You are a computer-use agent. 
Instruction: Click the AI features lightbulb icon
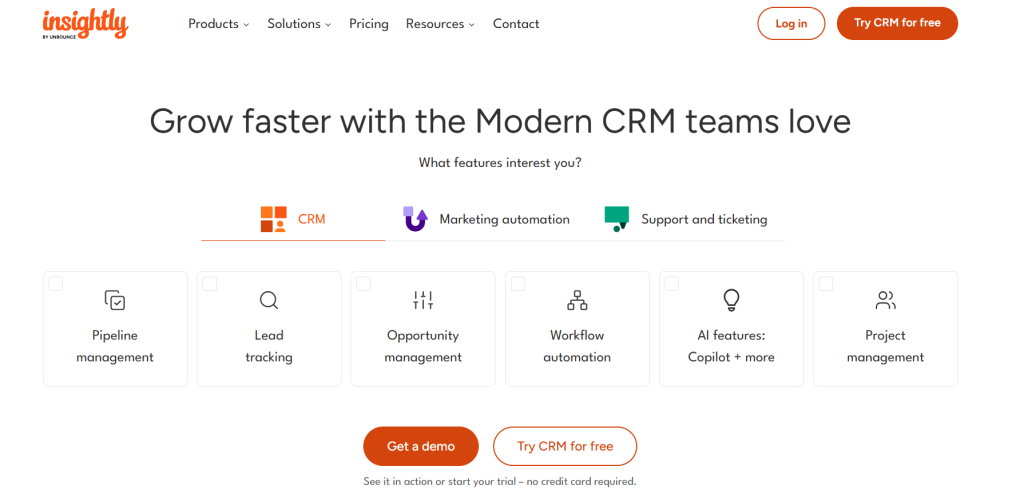(731, 299)
